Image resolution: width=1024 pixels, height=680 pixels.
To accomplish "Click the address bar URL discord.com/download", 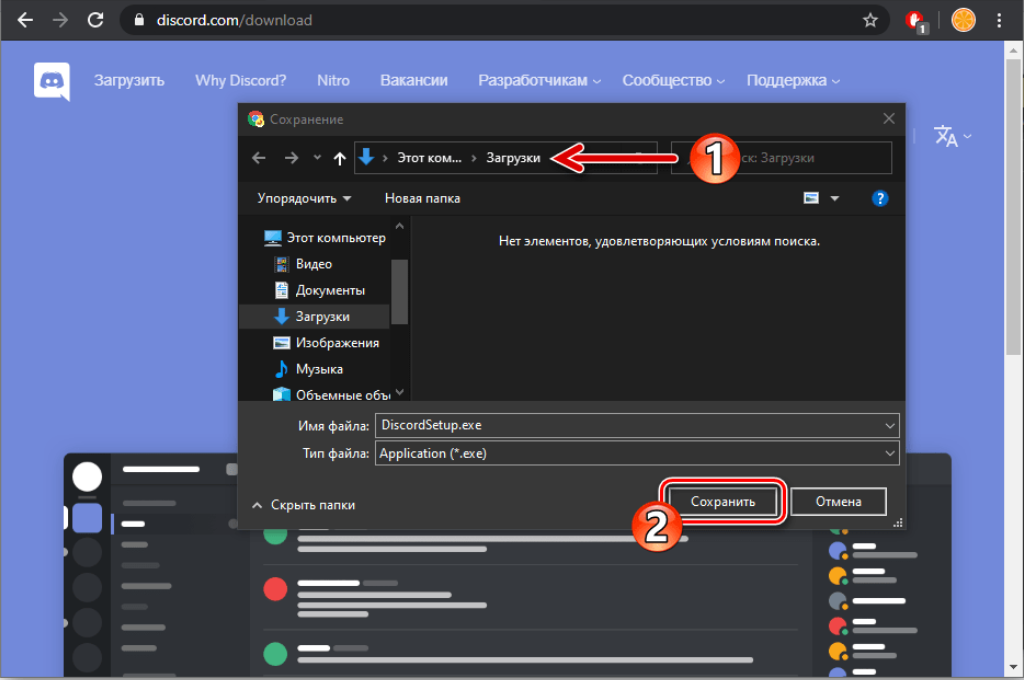I will coord(234,20).
